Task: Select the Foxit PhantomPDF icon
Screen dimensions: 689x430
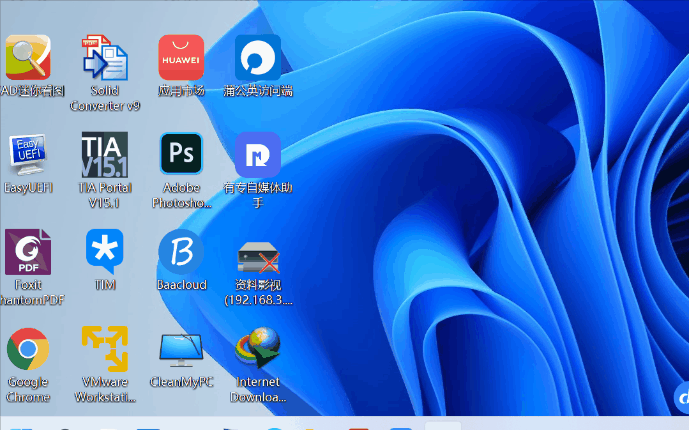Action: pyautogui.click(x=28, y=252)
